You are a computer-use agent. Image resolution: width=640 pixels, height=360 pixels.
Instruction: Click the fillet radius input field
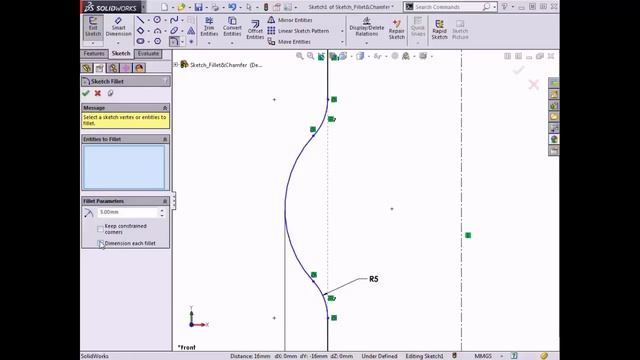pyautogui.click(x=128, y=212)
